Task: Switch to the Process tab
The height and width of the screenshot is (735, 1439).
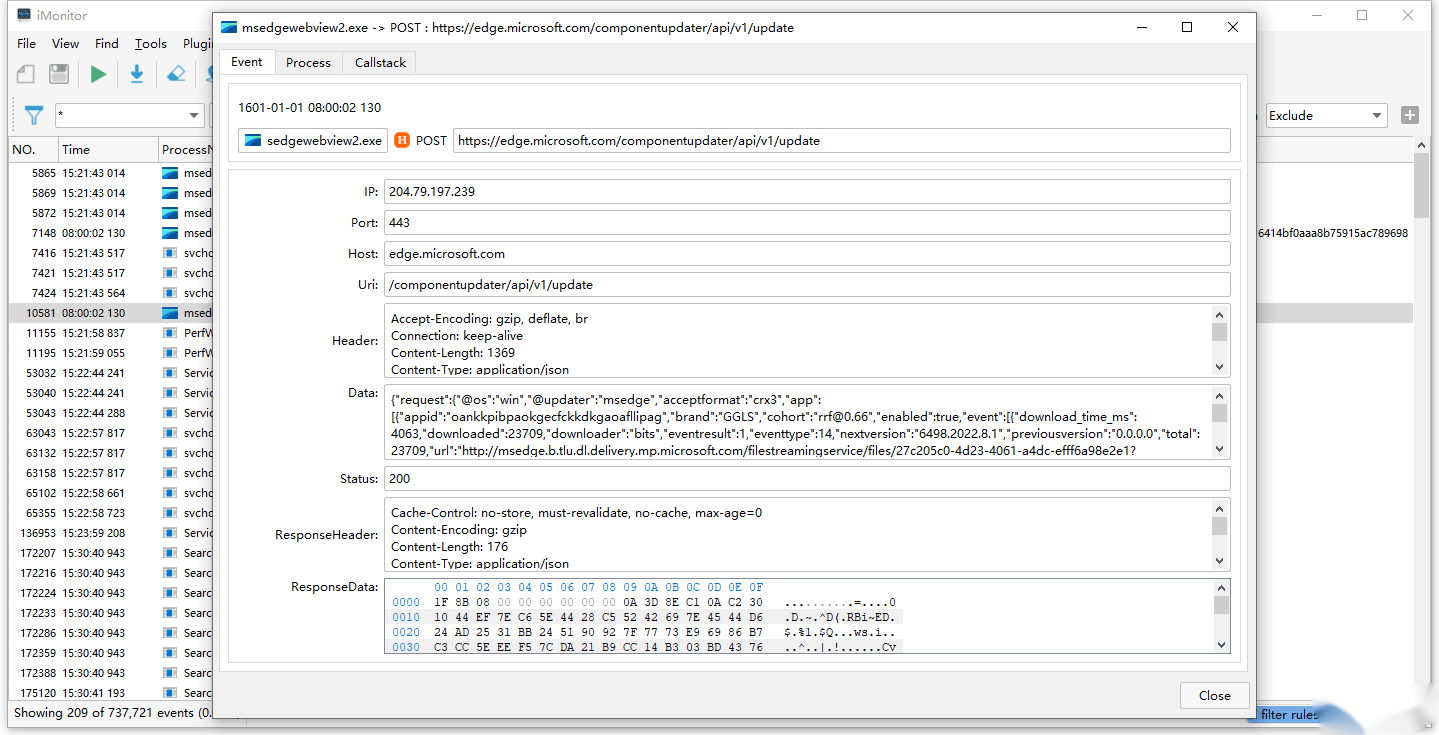Action: coord(308,63)
